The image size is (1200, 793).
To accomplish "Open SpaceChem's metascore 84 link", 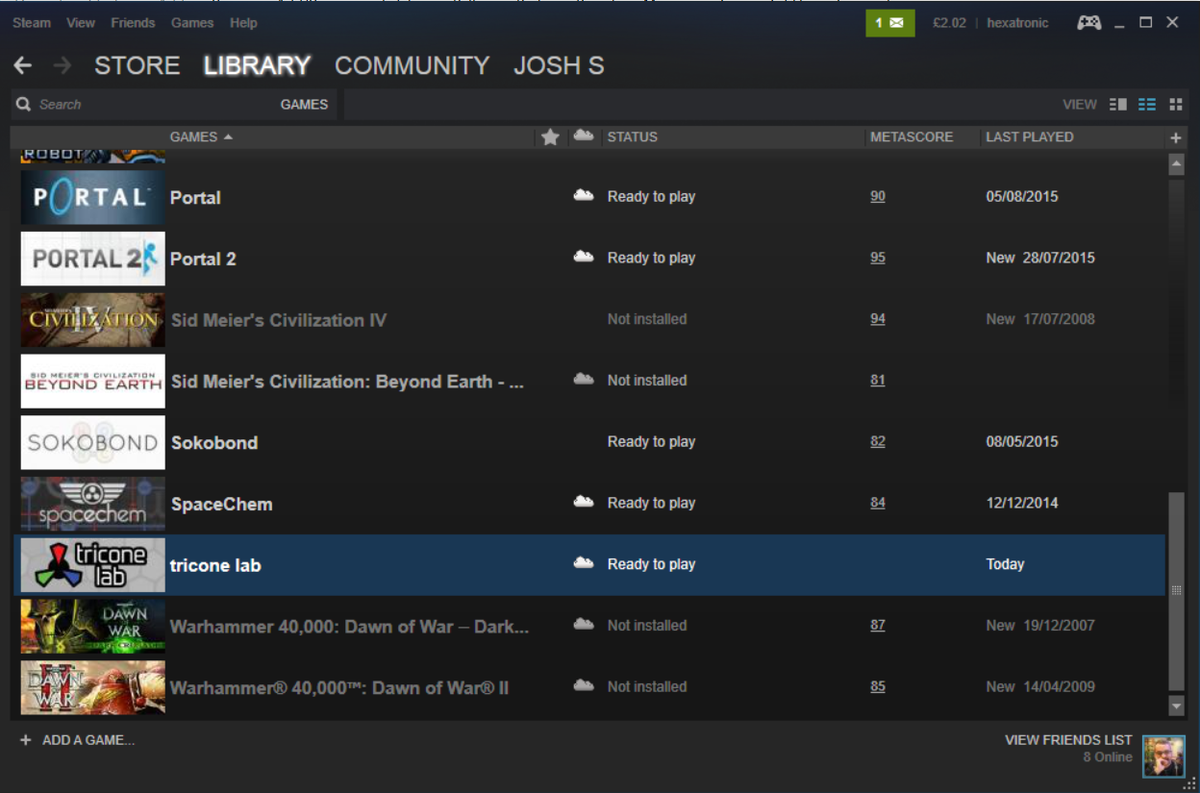I will pyautogui.click(x=877, y=503).
